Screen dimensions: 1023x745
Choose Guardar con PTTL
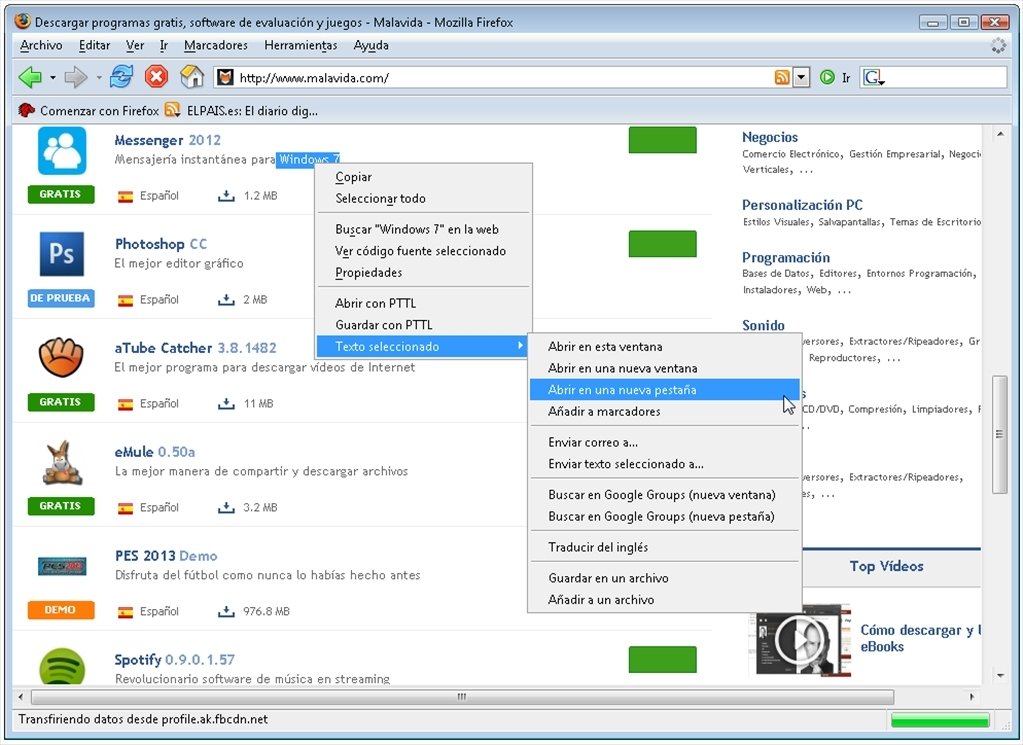tap(424, 324)
